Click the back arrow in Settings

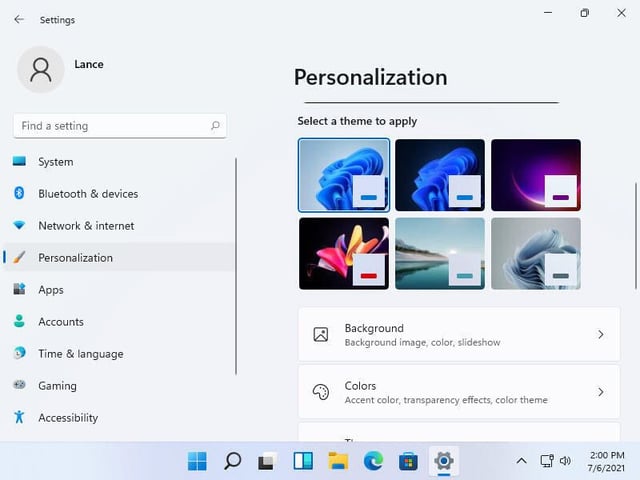[19, 19]
